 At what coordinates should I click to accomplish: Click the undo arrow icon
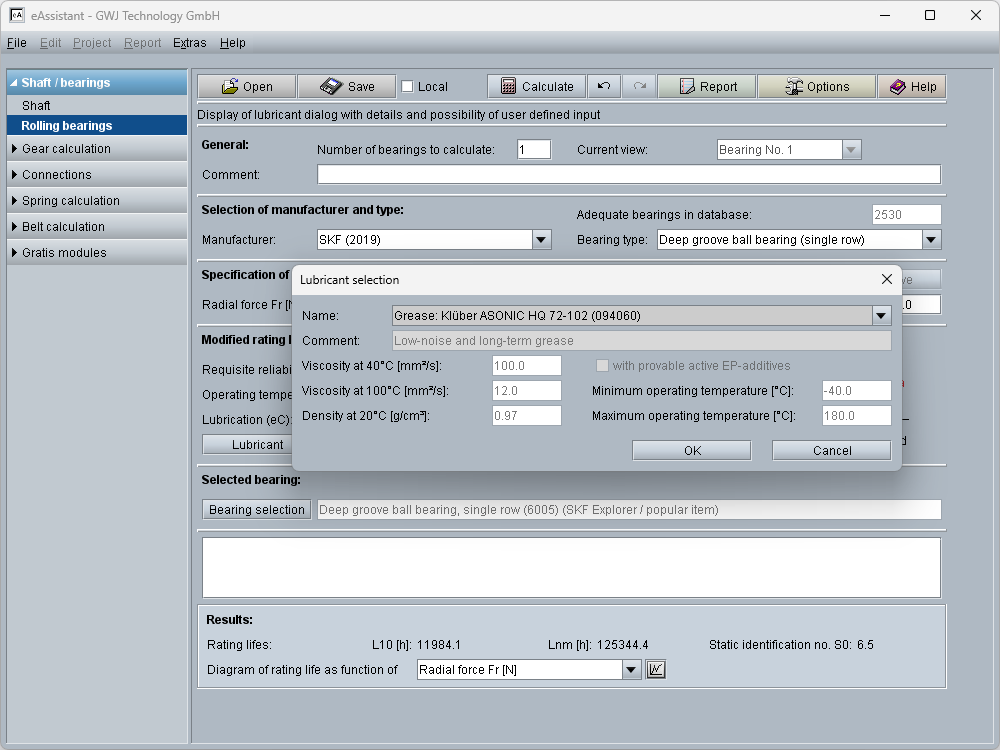coord(604,87)
